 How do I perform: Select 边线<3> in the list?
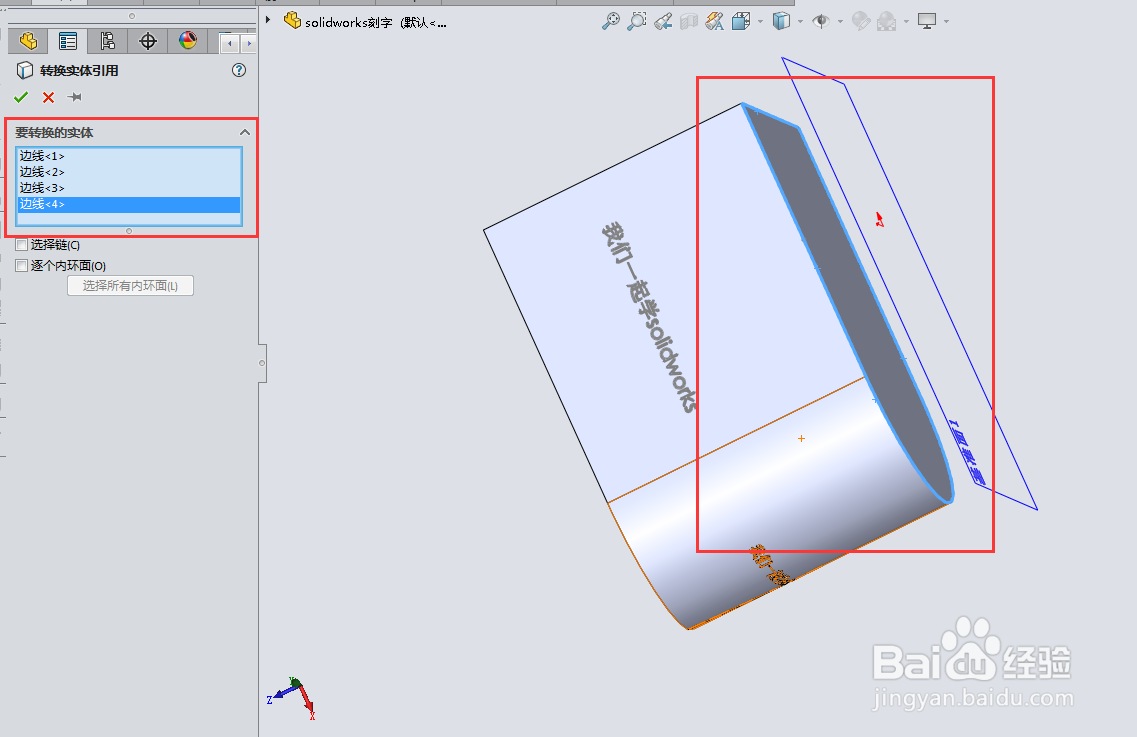(x=128, y=188)
